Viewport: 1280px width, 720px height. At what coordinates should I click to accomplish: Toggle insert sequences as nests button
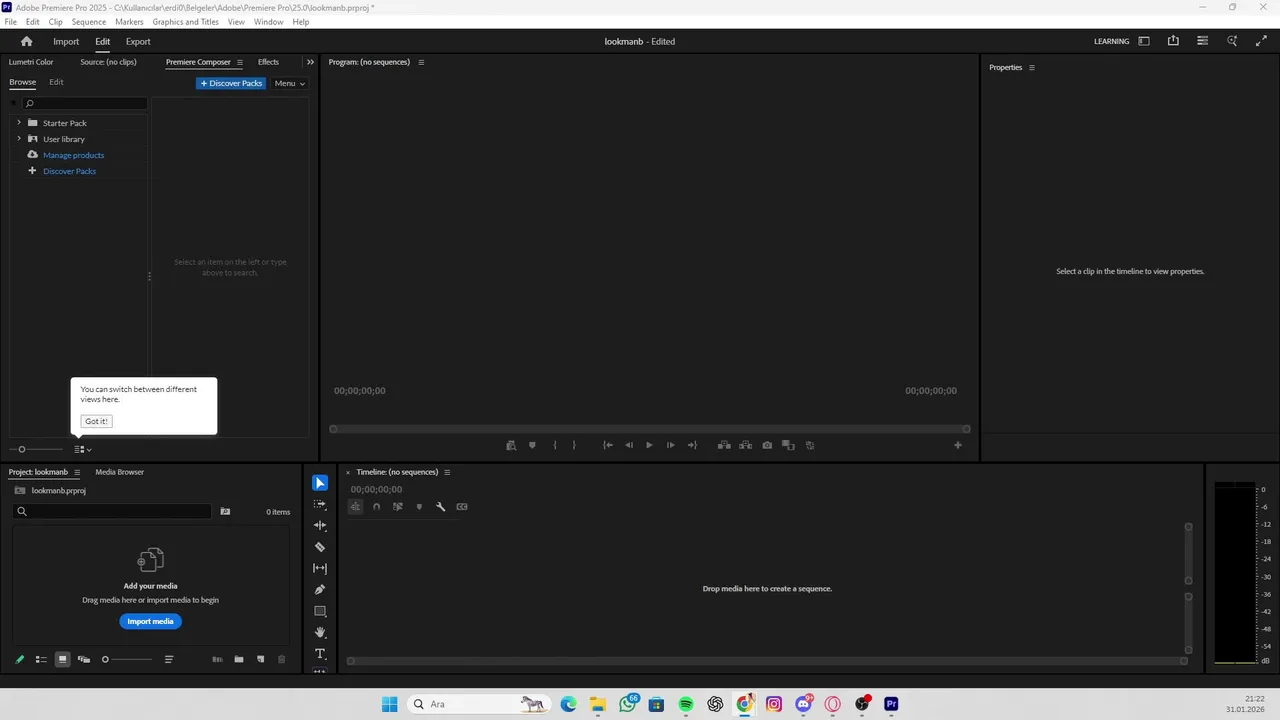tap(355, 507)
